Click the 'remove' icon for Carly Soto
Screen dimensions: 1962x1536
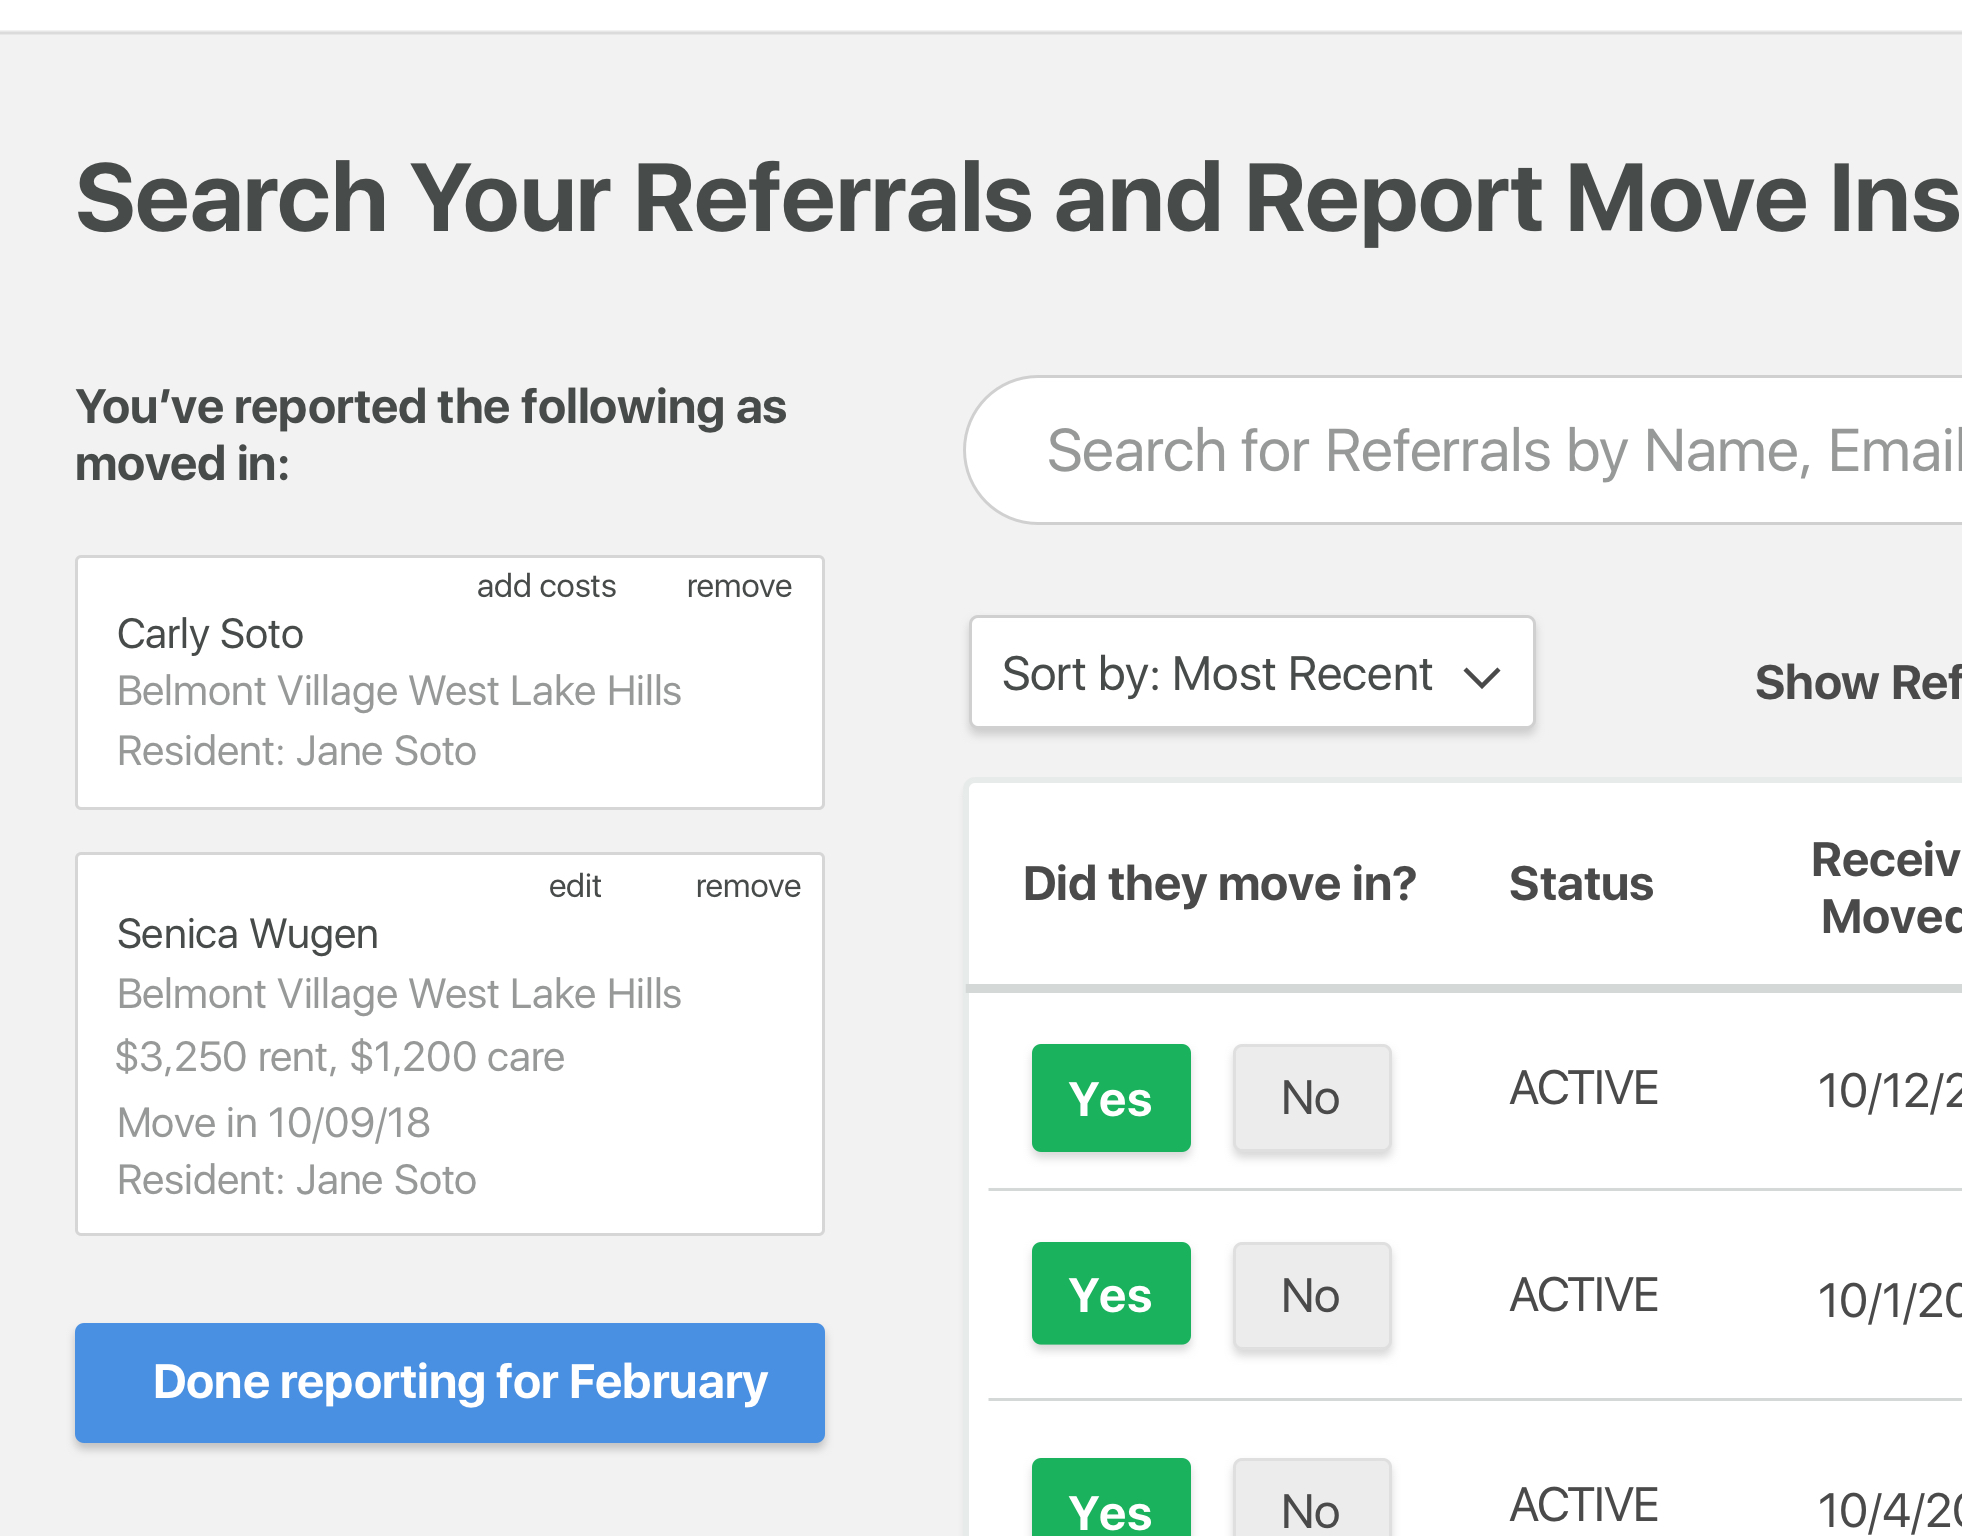pos(737,587)
